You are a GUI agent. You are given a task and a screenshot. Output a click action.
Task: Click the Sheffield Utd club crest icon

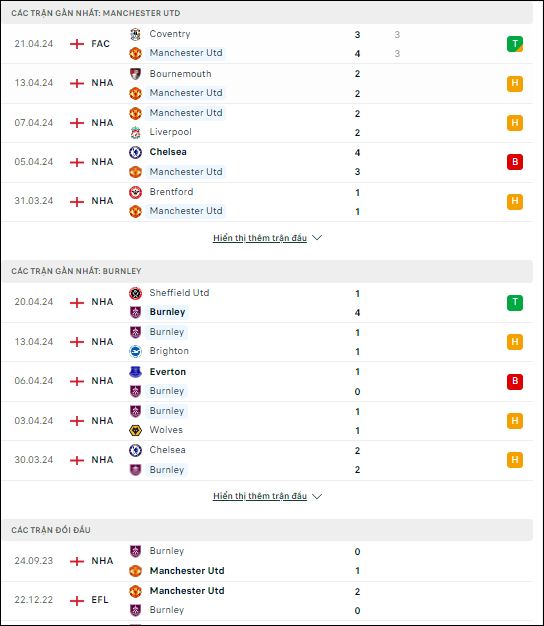135,293
